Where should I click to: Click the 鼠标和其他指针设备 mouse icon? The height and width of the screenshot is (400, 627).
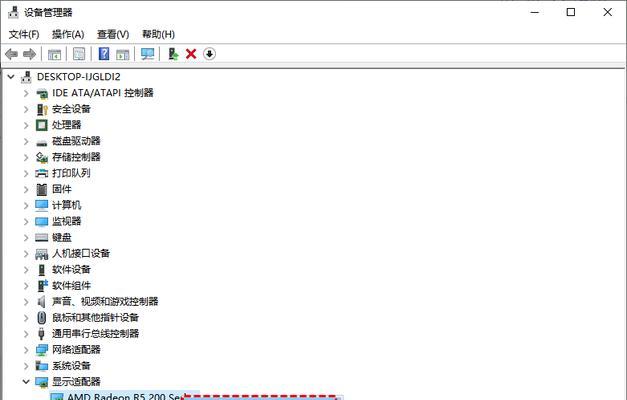42,318
